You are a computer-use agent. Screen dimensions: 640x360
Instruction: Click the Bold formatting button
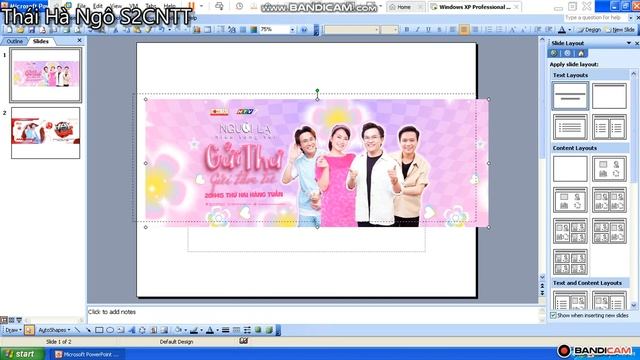pos(407,30)
